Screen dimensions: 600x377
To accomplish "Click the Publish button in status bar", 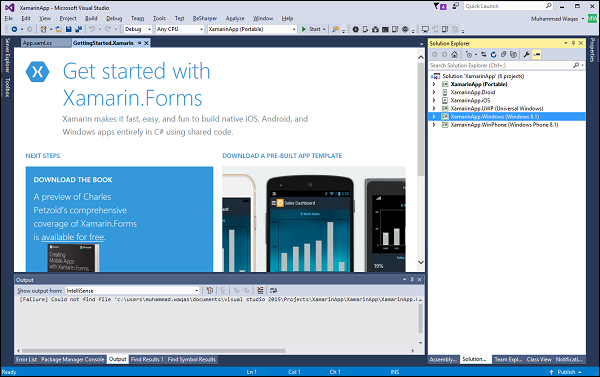I will [x=566, y=372].
